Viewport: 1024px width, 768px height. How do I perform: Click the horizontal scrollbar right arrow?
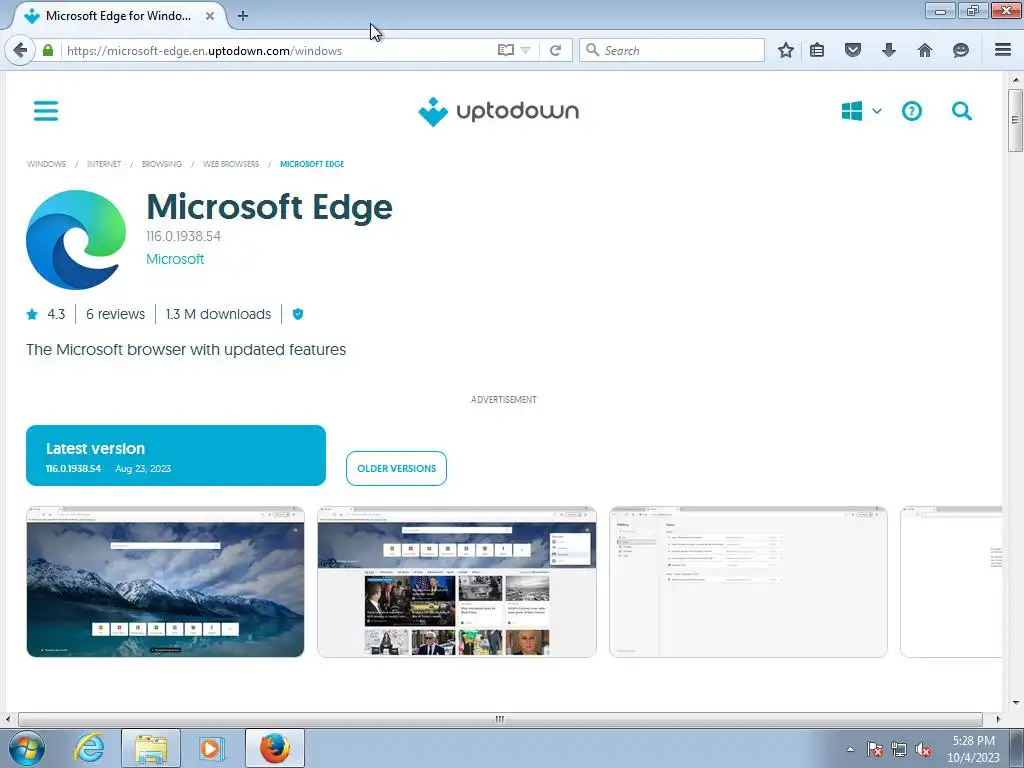click(x=998, y=719)
